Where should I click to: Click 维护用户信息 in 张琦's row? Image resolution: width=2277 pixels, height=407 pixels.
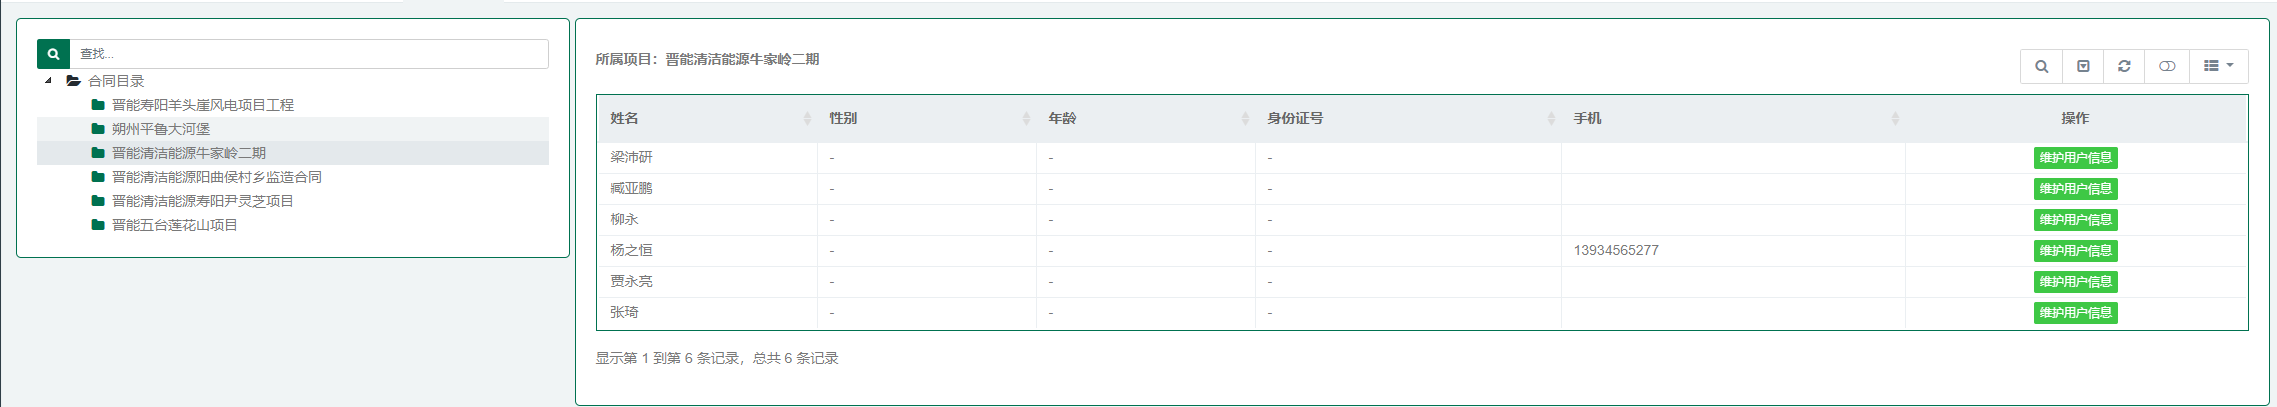[x=2076, y=313]
